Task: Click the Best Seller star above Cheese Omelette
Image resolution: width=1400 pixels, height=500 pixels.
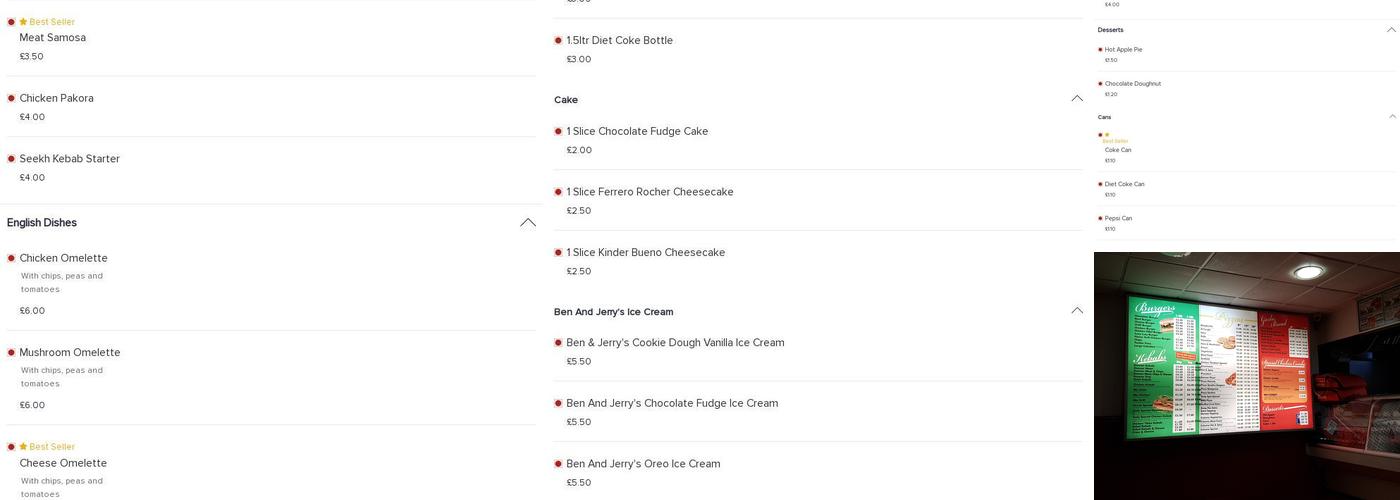Action: (x=23, y=447)
